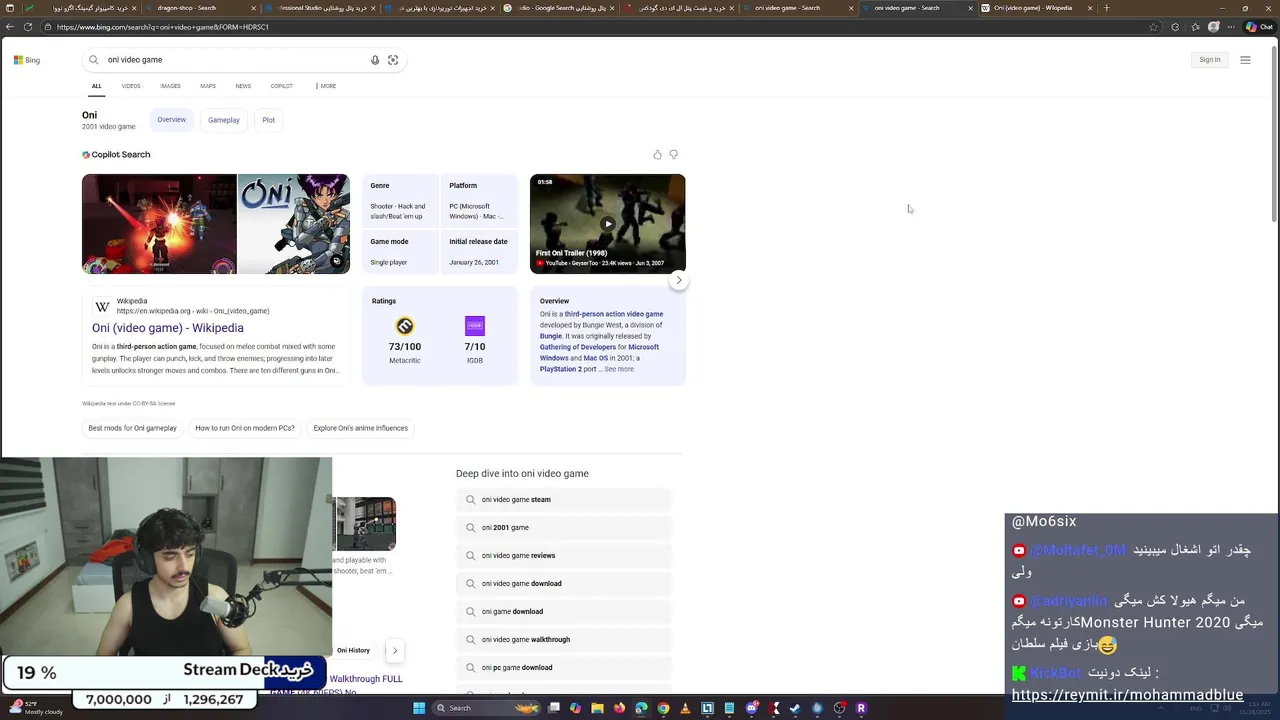Open the browser Copilot Chat button
This screenshot has height=720, width=1280.
[x=1259, y=27]
